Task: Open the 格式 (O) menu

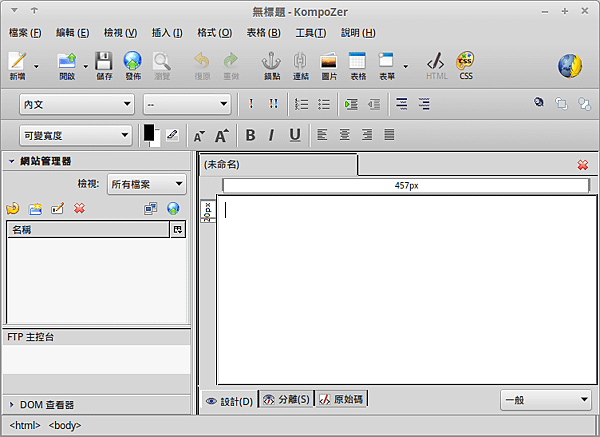Action: [x=215, y=33]
